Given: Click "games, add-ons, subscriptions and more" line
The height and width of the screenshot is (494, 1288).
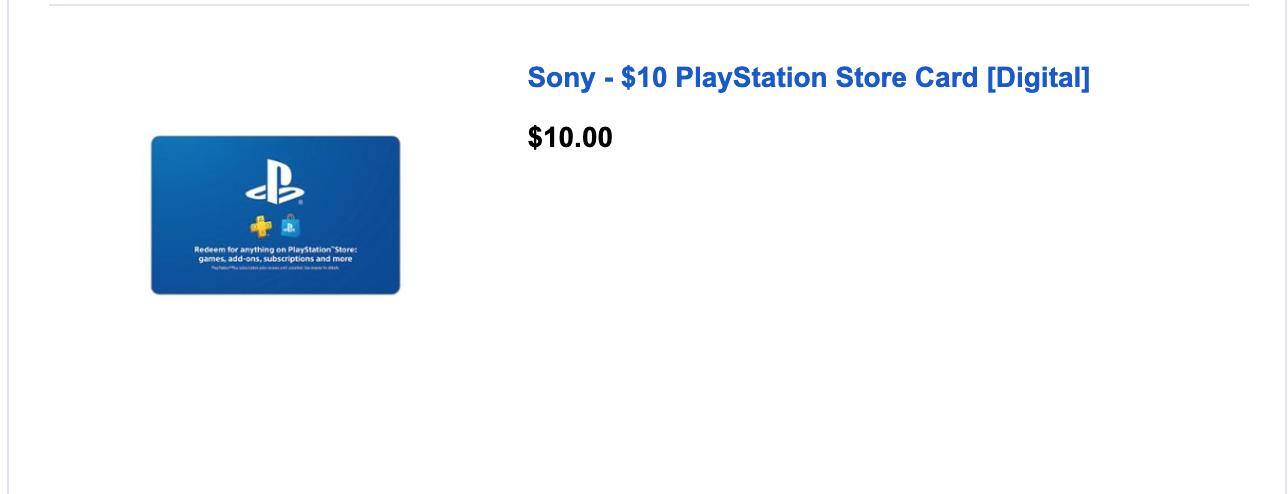Looking at the screenshot, I should pos(275,259).
